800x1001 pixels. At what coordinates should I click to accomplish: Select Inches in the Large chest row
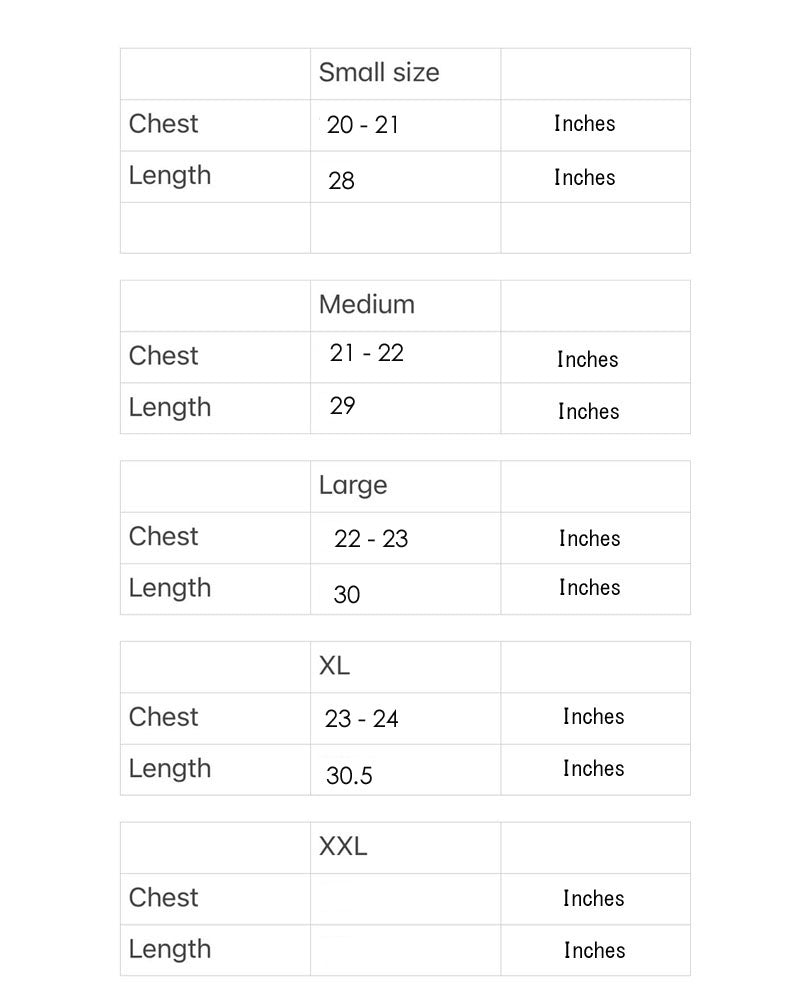click(589, 539)
